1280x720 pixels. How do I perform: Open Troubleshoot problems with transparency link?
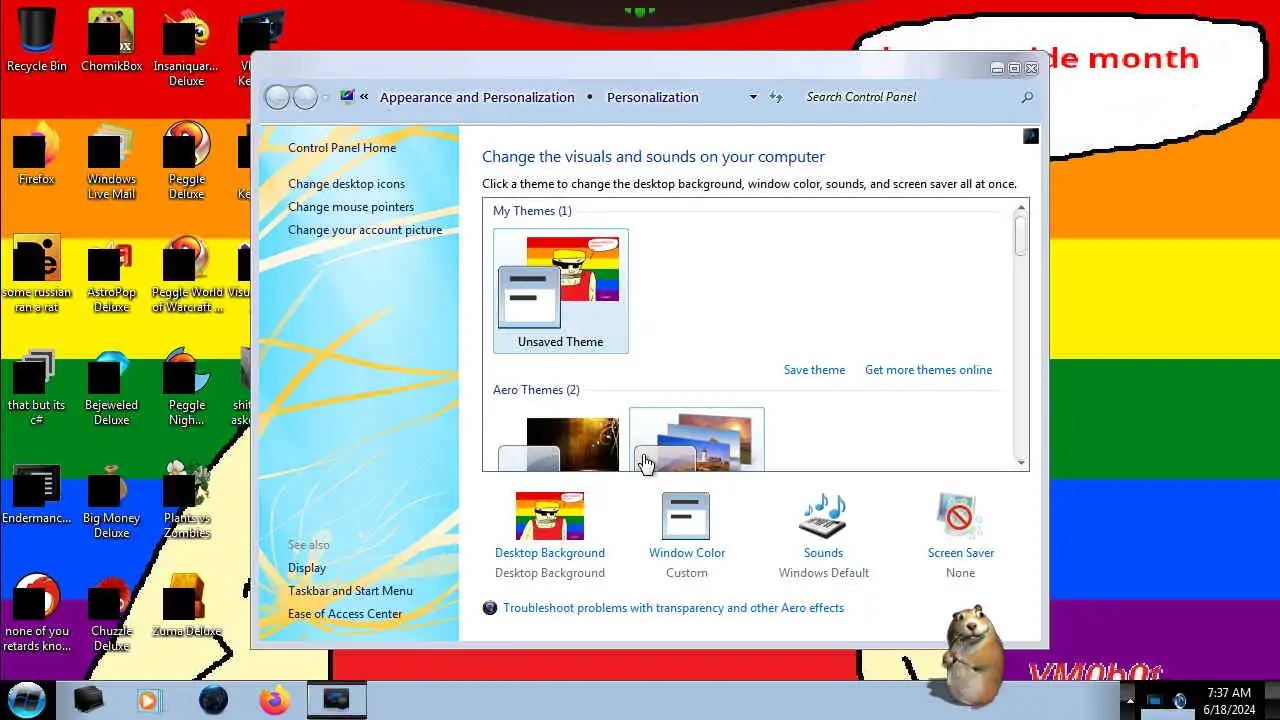click(x=673, y=608)
